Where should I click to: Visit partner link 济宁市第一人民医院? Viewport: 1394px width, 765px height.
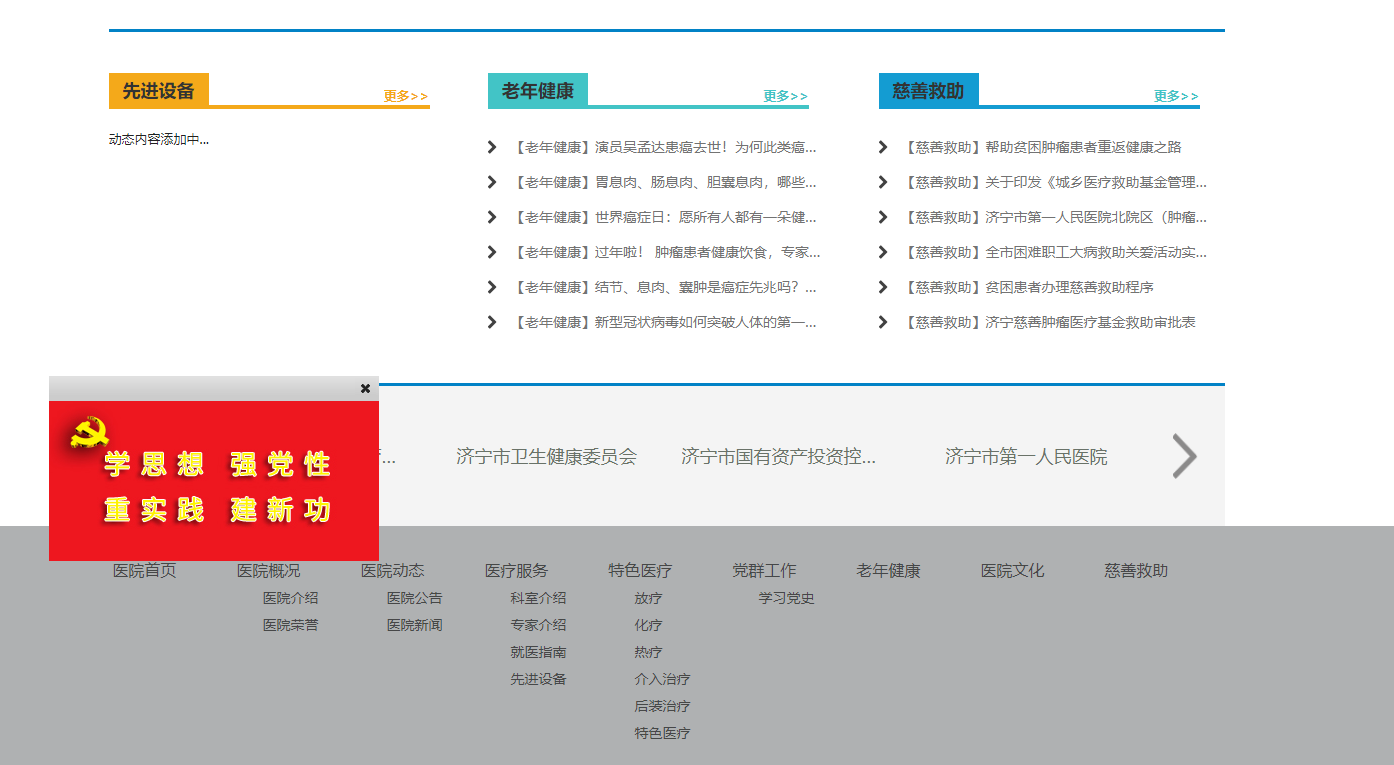coord(1026,457)
